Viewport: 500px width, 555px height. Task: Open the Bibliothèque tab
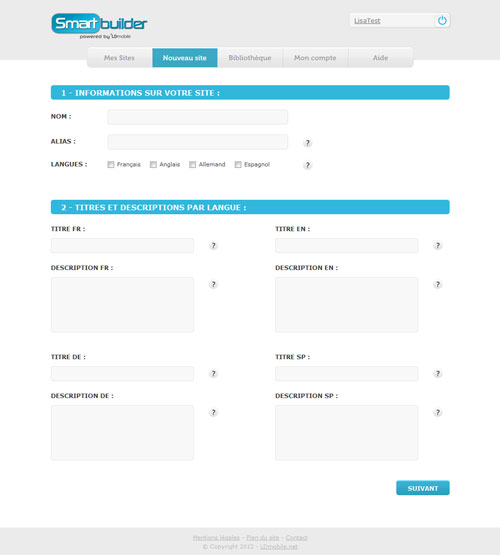[250, 58]
